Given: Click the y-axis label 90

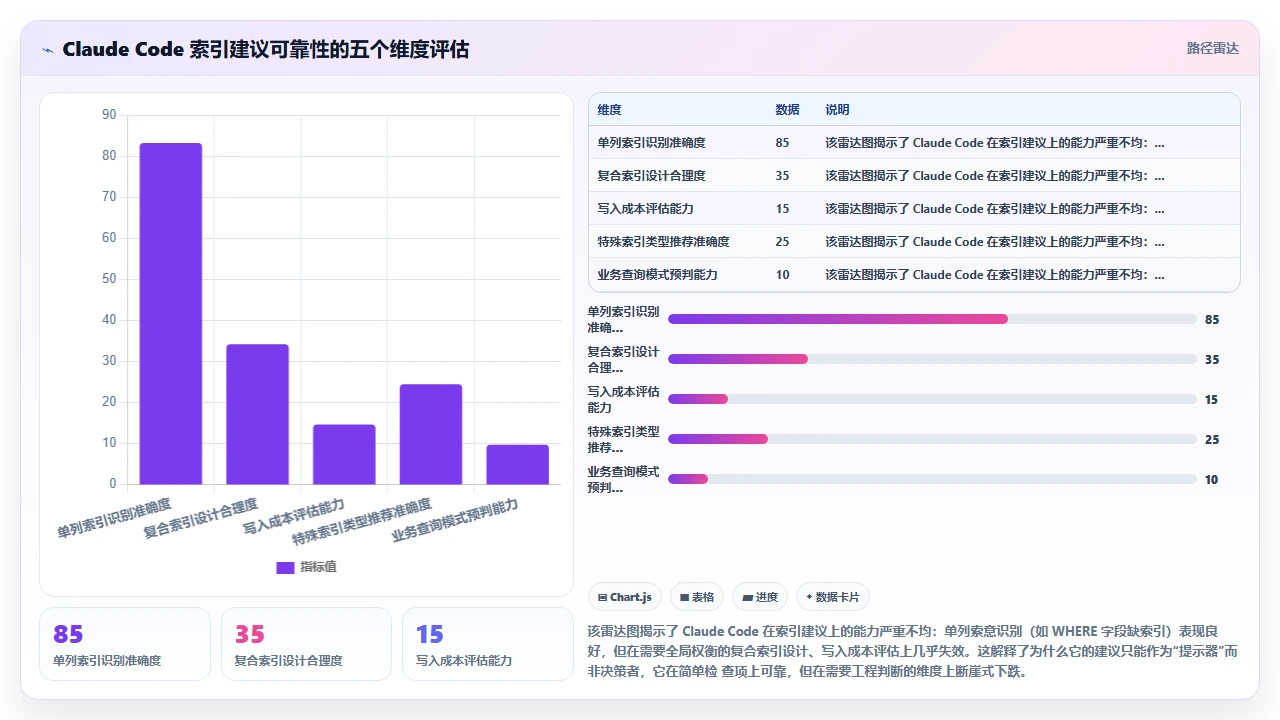Looking at the screenshot, I should point(109,115).
